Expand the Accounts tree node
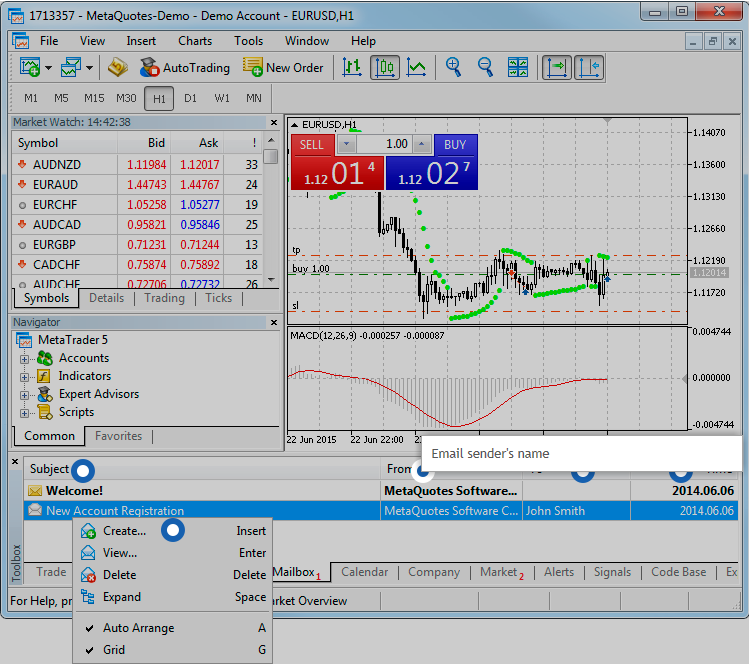Screen dimensions: 749x666 (24, 359)
